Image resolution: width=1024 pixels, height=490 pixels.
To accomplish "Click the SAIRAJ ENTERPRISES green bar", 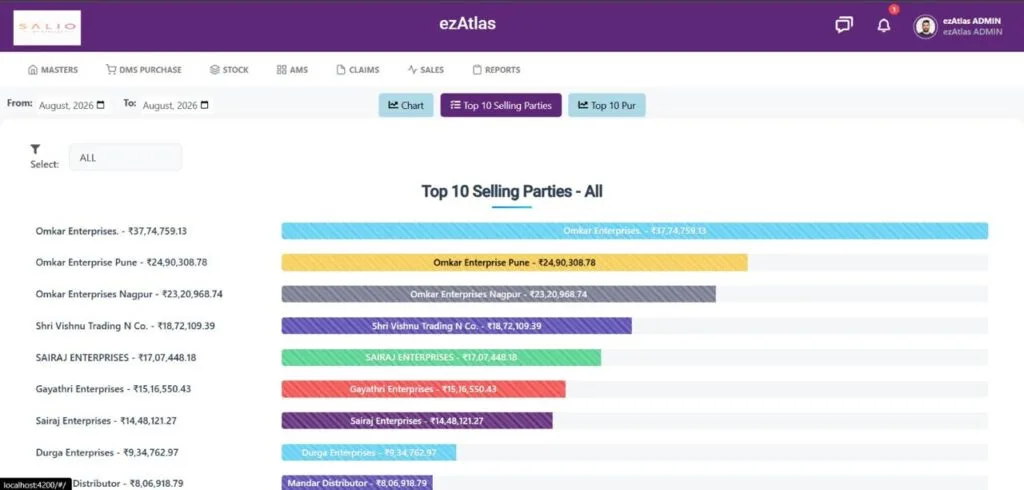I will (x=441, y=357).
